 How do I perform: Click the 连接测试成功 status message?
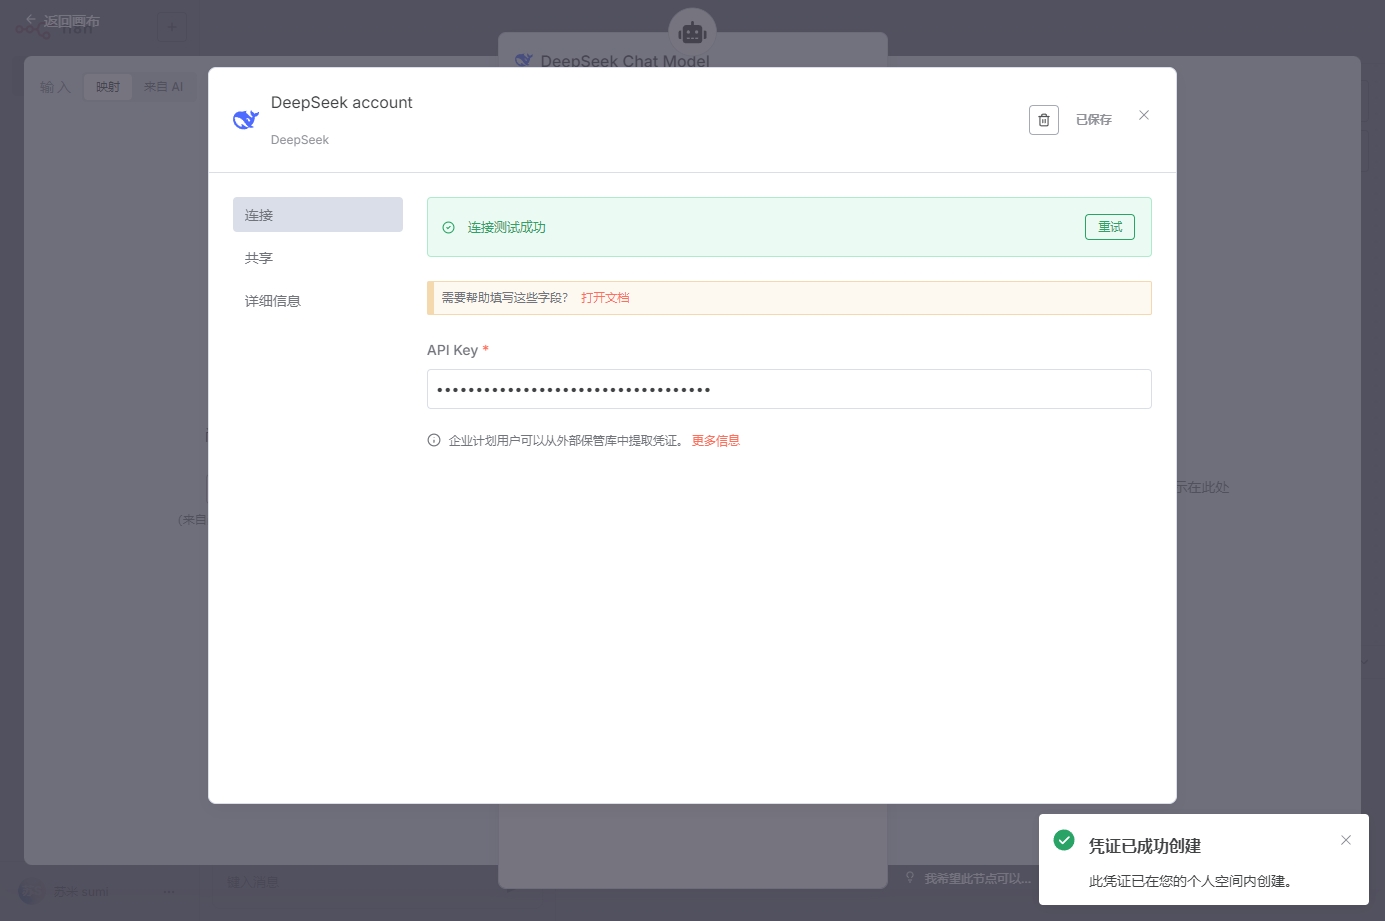click(507, 228)
